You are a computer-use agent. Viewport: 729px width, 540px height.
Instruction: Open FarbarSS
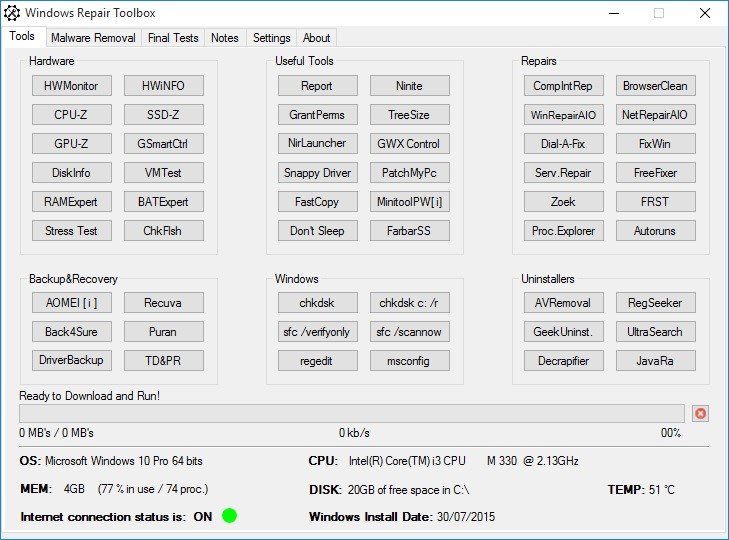pyautogui.click(x=410, y=231)
